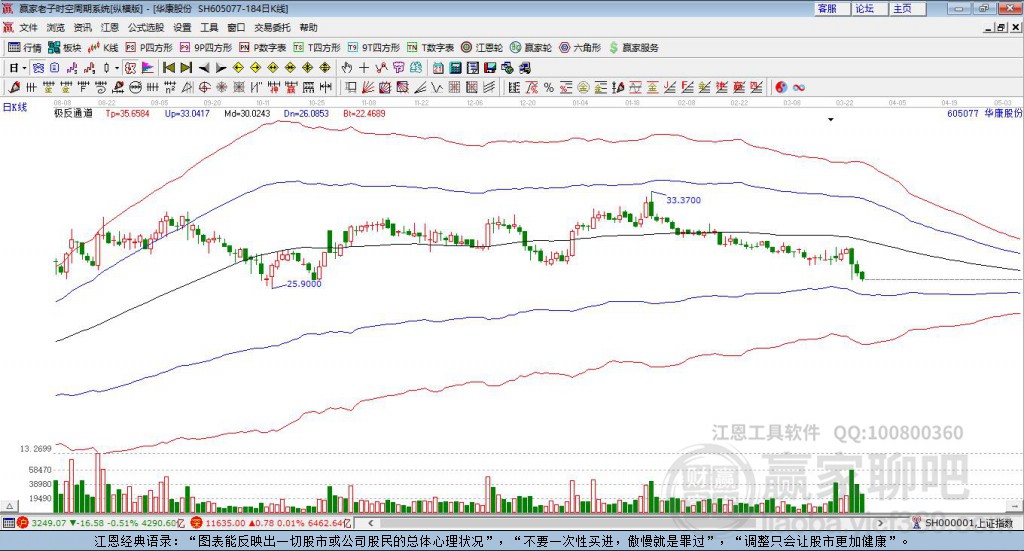Select the red target circle tool
The width and height of the screenshot is (1024, 551).
(204, 87)
